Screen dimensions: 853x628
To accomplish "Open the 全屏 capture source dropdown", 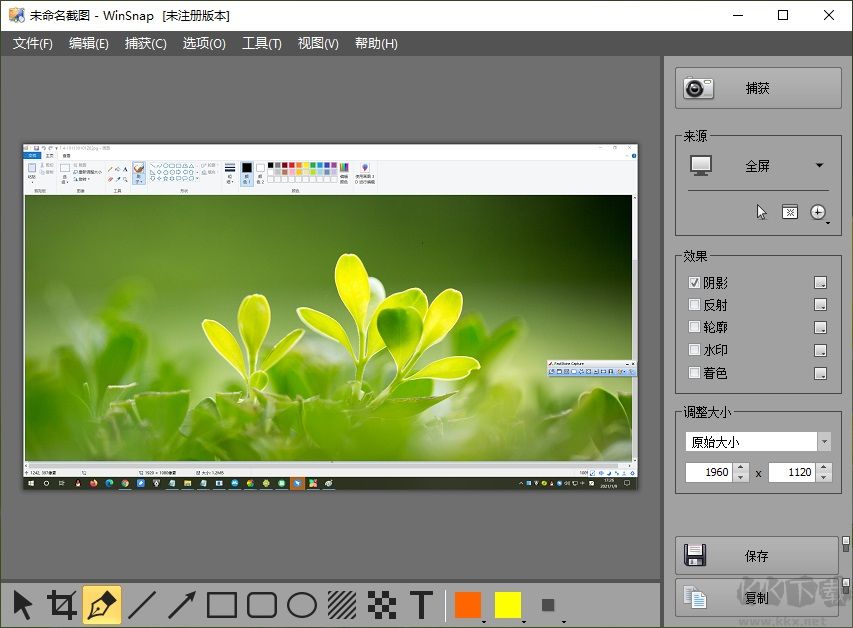I will 819,166.
